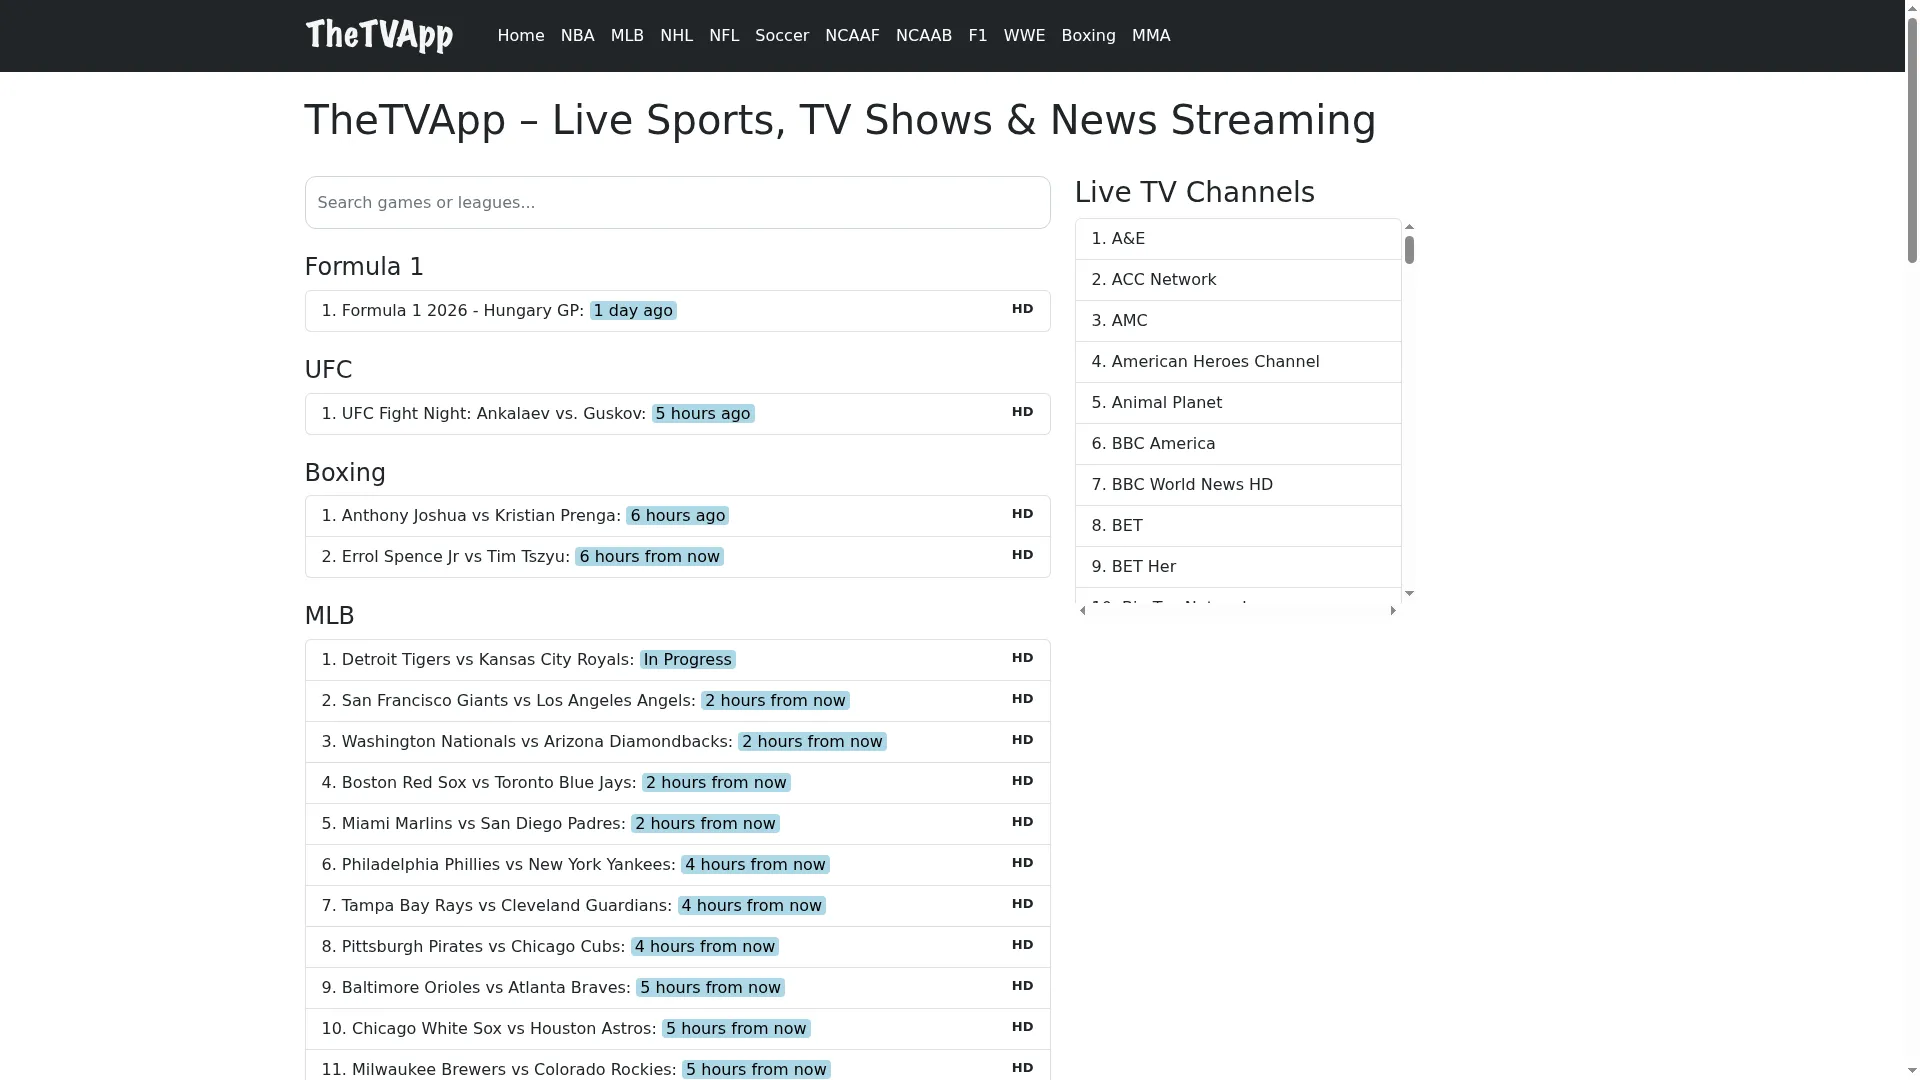Open San Francisco Giants vs Los Angeles Angels
The image size is (1920, 1080).
coord(677,701)
